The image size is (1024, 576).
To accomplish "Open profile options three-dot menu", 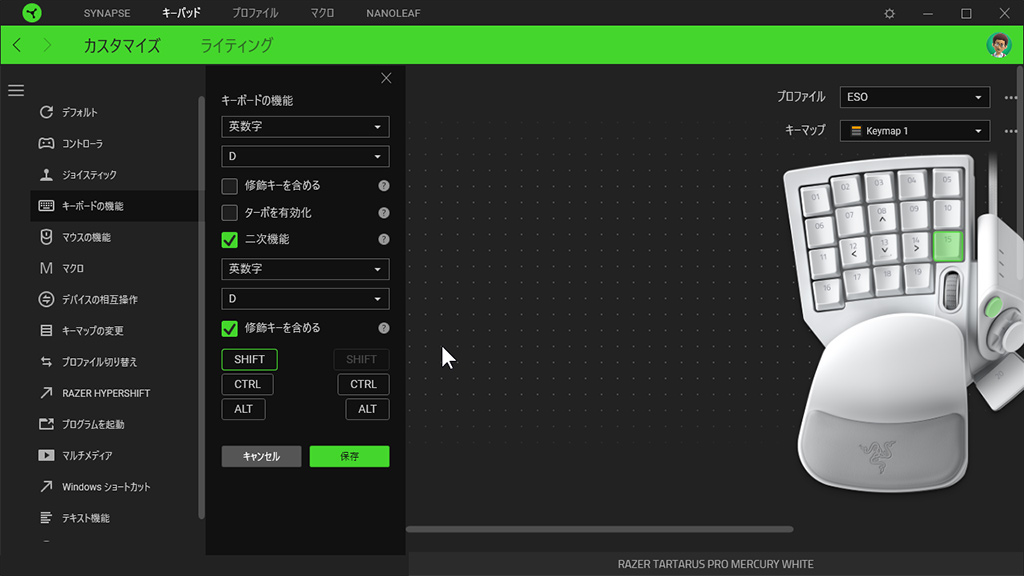I will point(1010,97).
